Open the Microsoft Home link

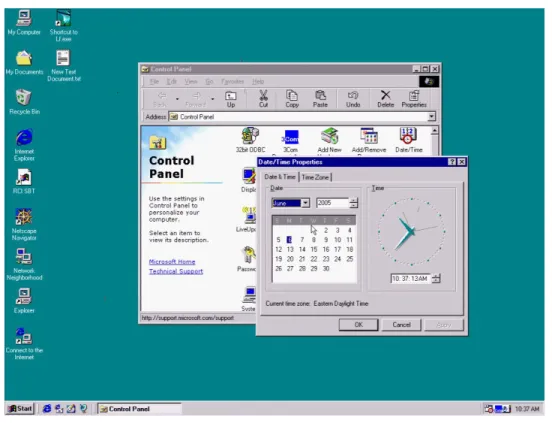[x=172, y=262]
